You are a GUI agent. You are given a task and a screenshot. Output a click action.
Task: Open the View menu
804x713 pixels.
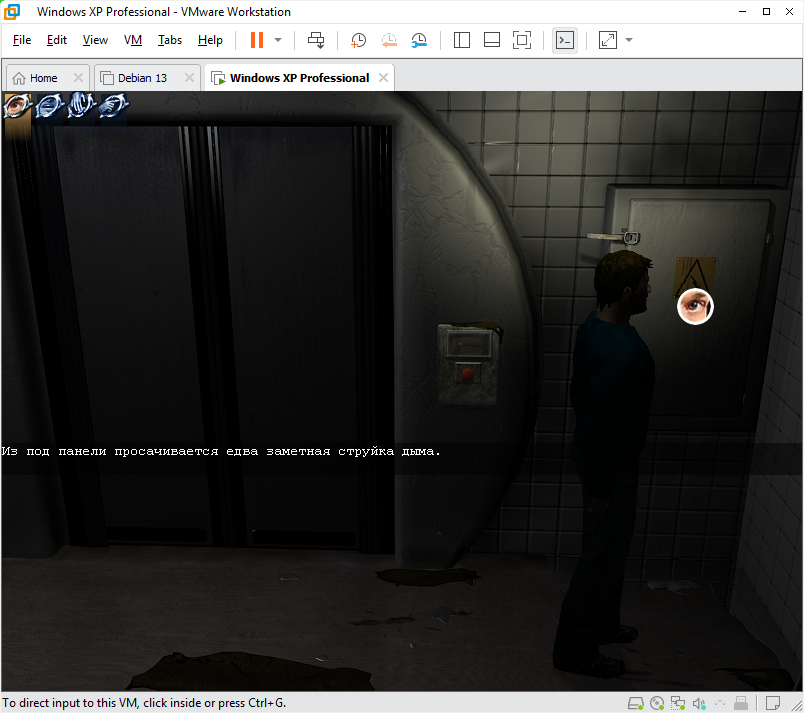point(95,40)
